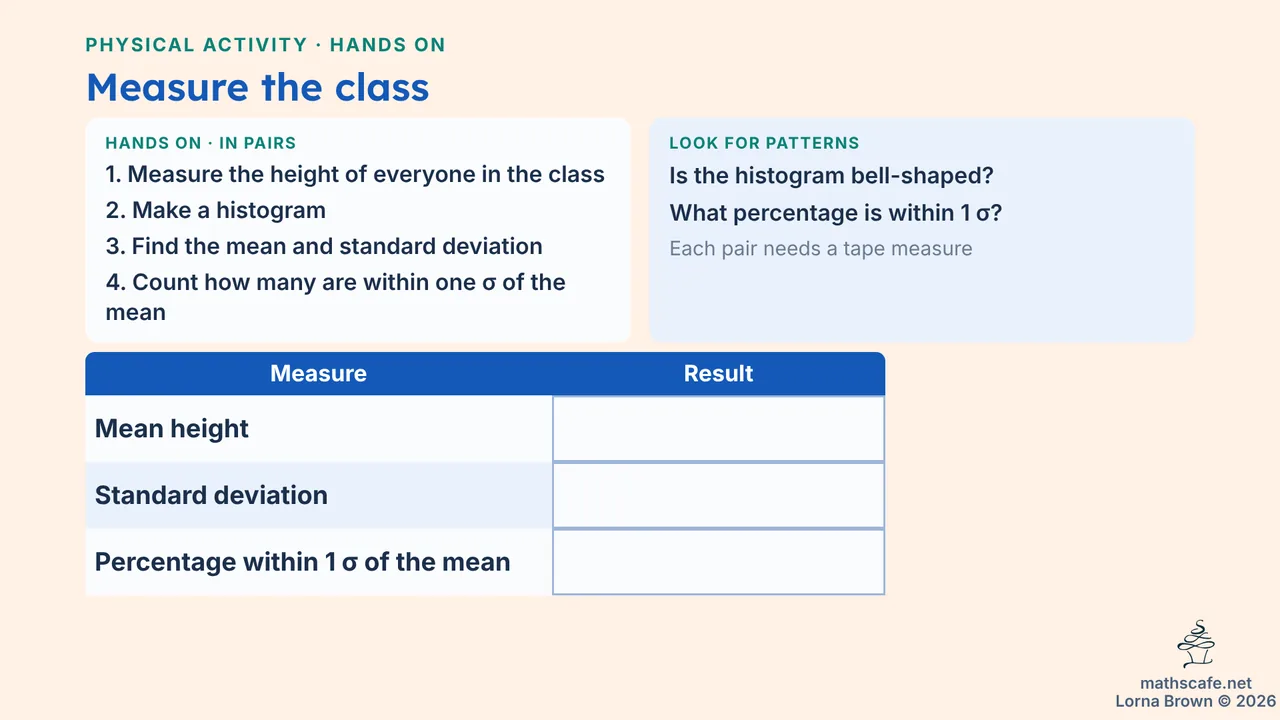Select the histogram bell-shaped question
The height and width of the screenshot is (720, 1280).
[831, 176]
